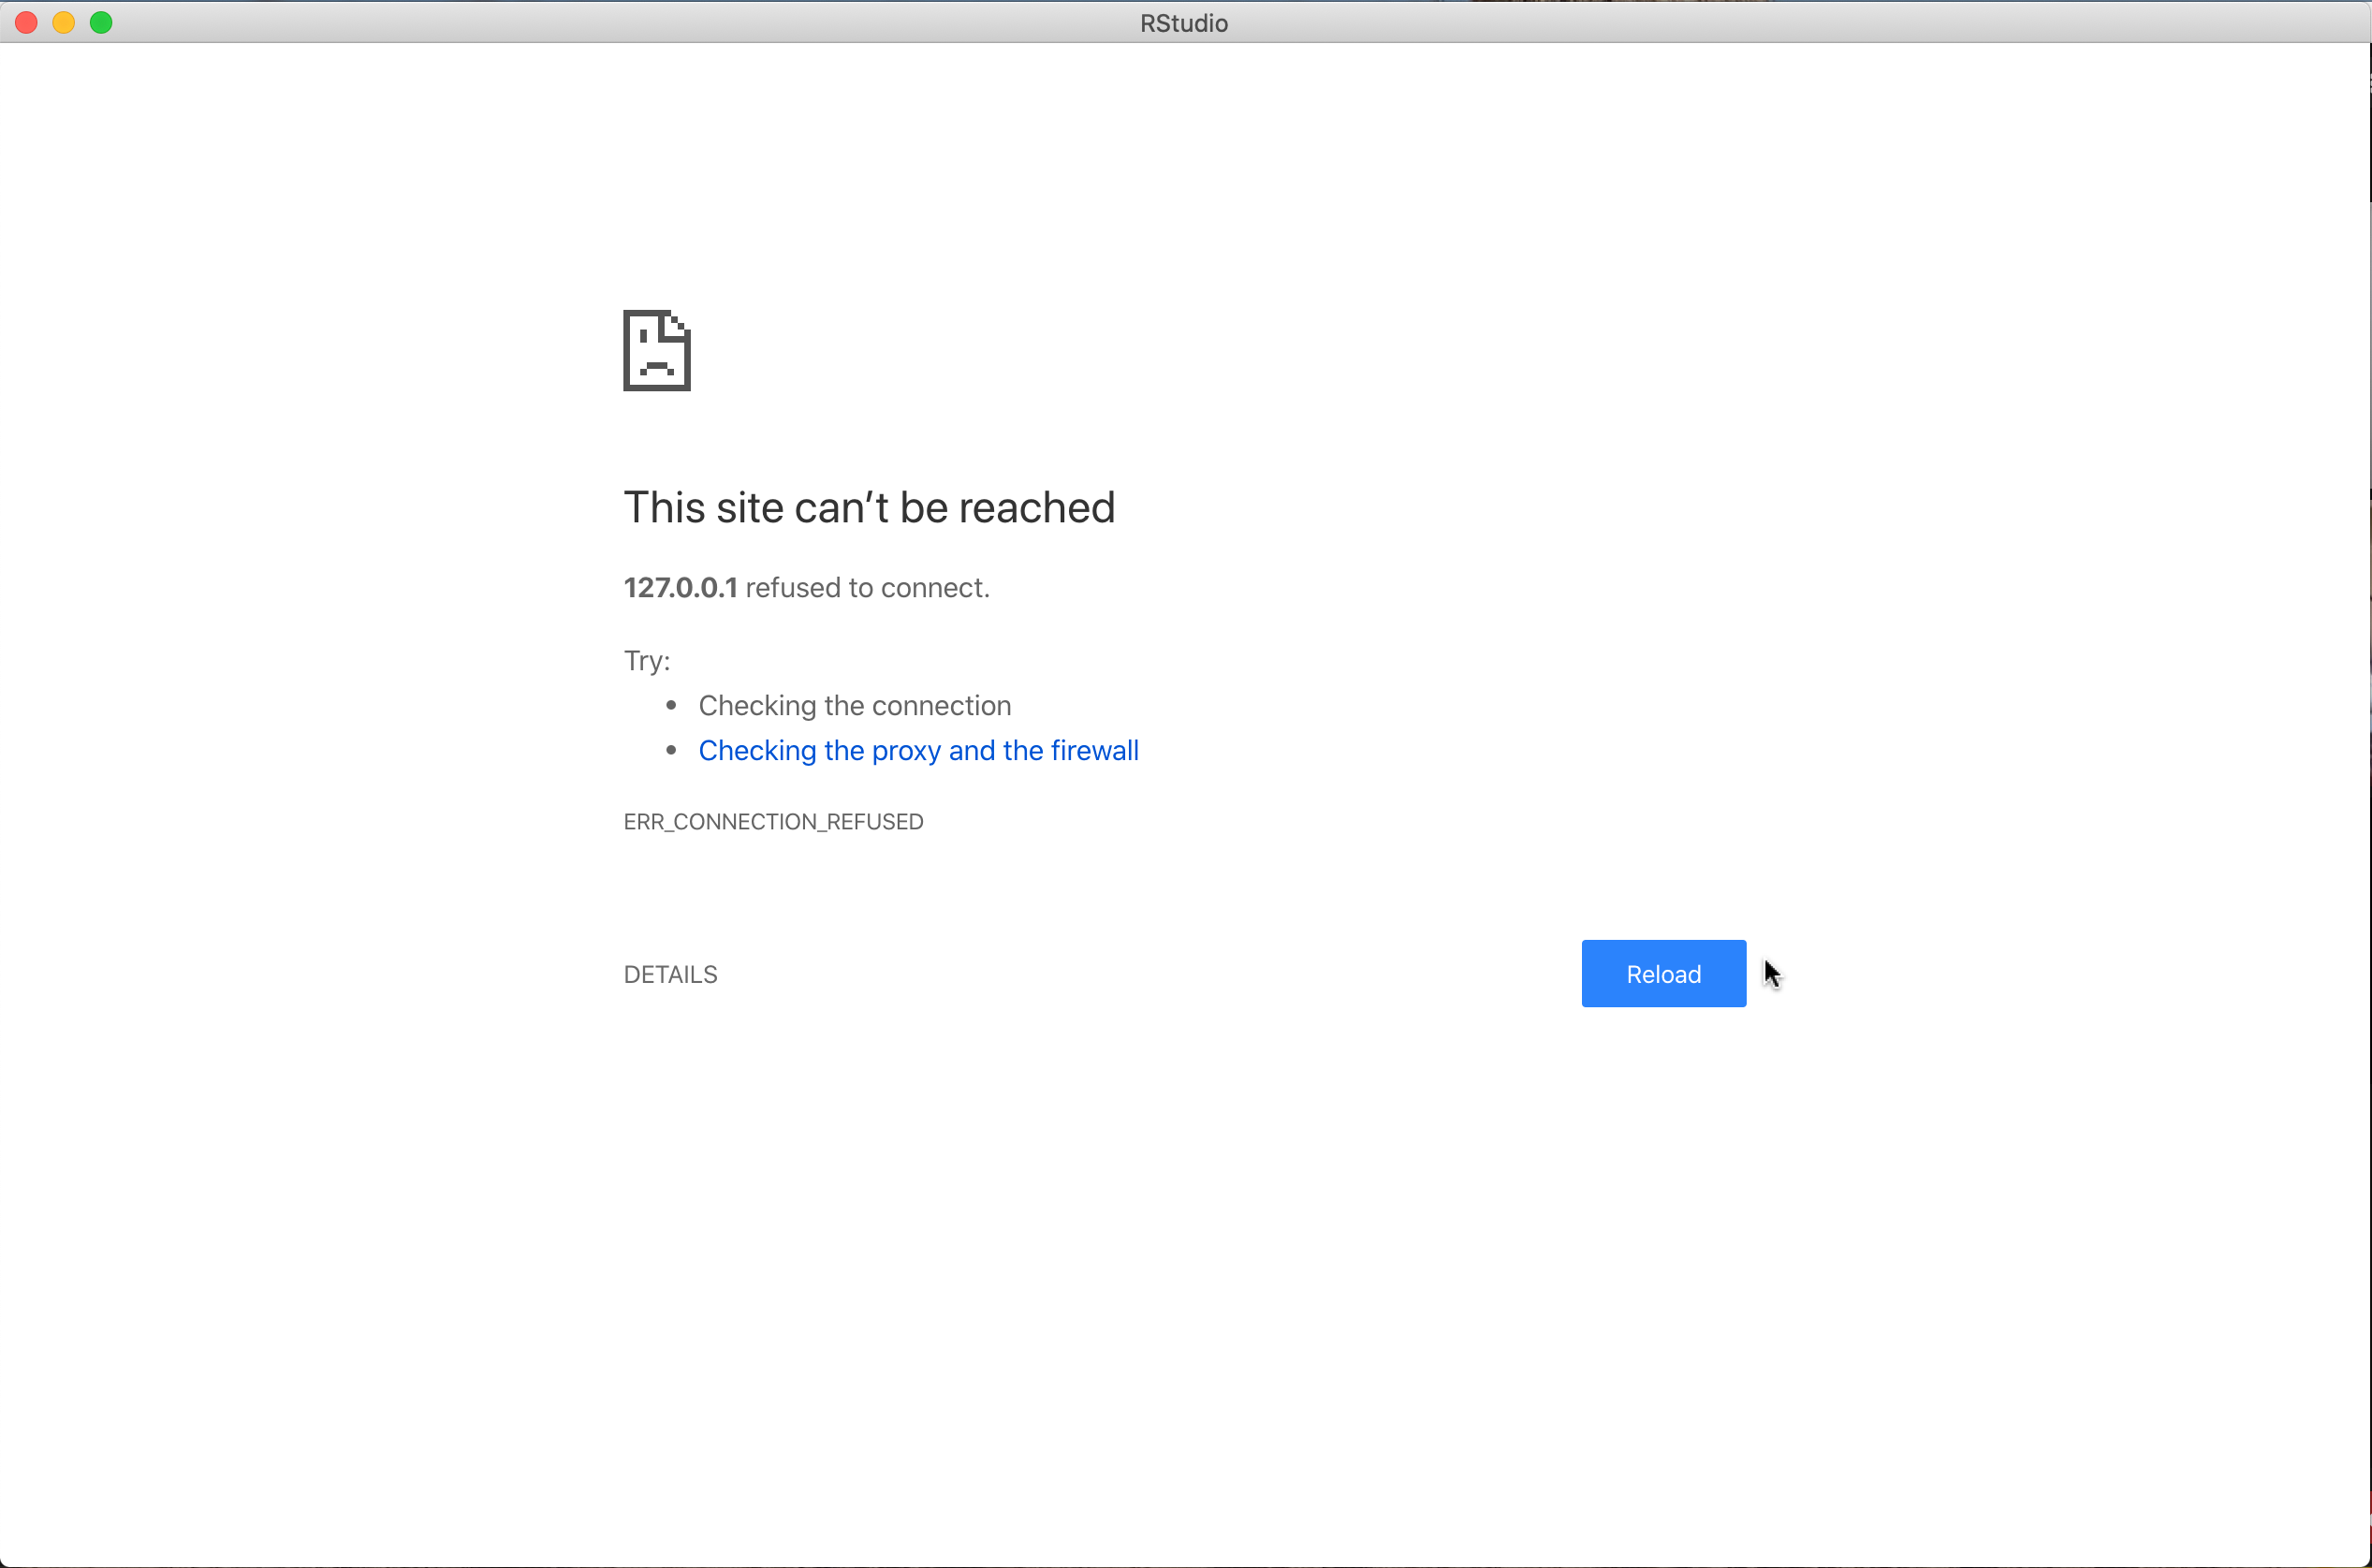Click the word proxy in blue link
Viewport: 2372px width, 1568px height.
(906, 751)
